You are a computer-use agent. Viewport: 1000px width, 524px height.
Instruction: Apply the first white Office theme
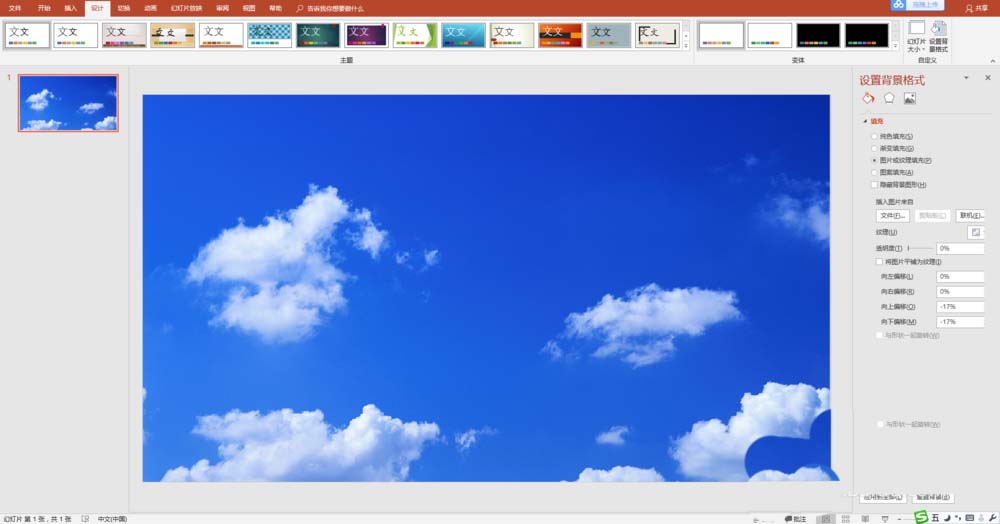pyautogui.click(x=27, y=35)
